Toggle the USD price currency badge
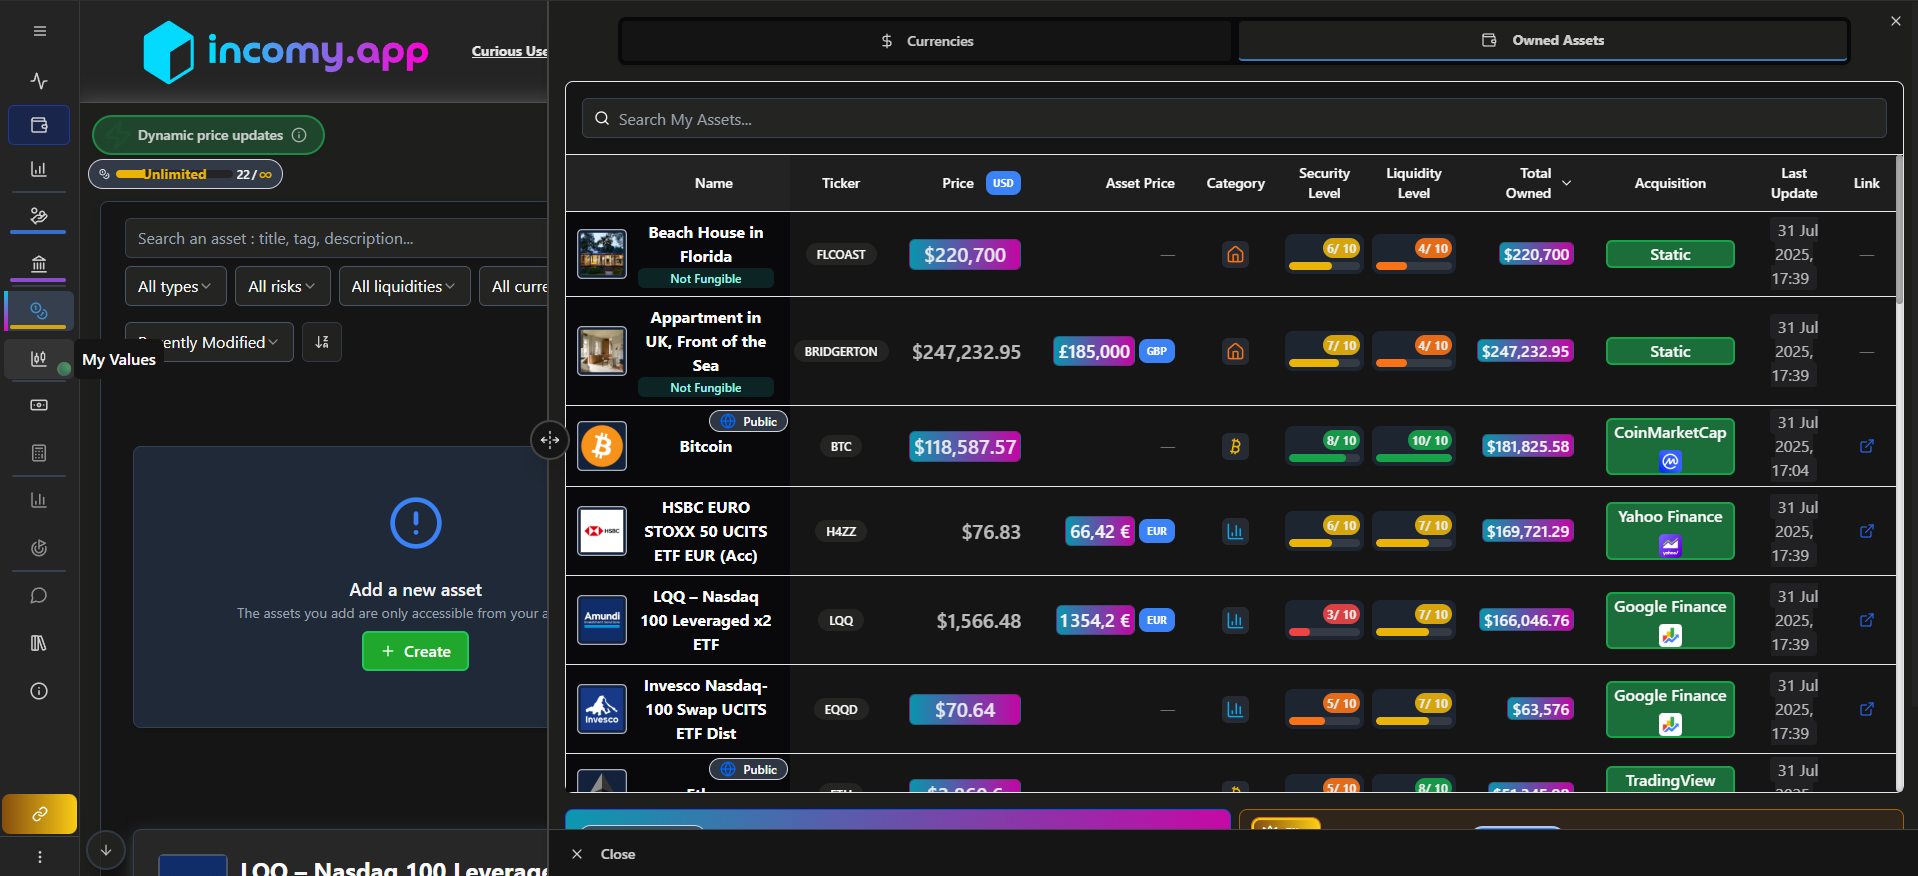Screen dimensions: 1918x876 click(x=1003, y=183)
